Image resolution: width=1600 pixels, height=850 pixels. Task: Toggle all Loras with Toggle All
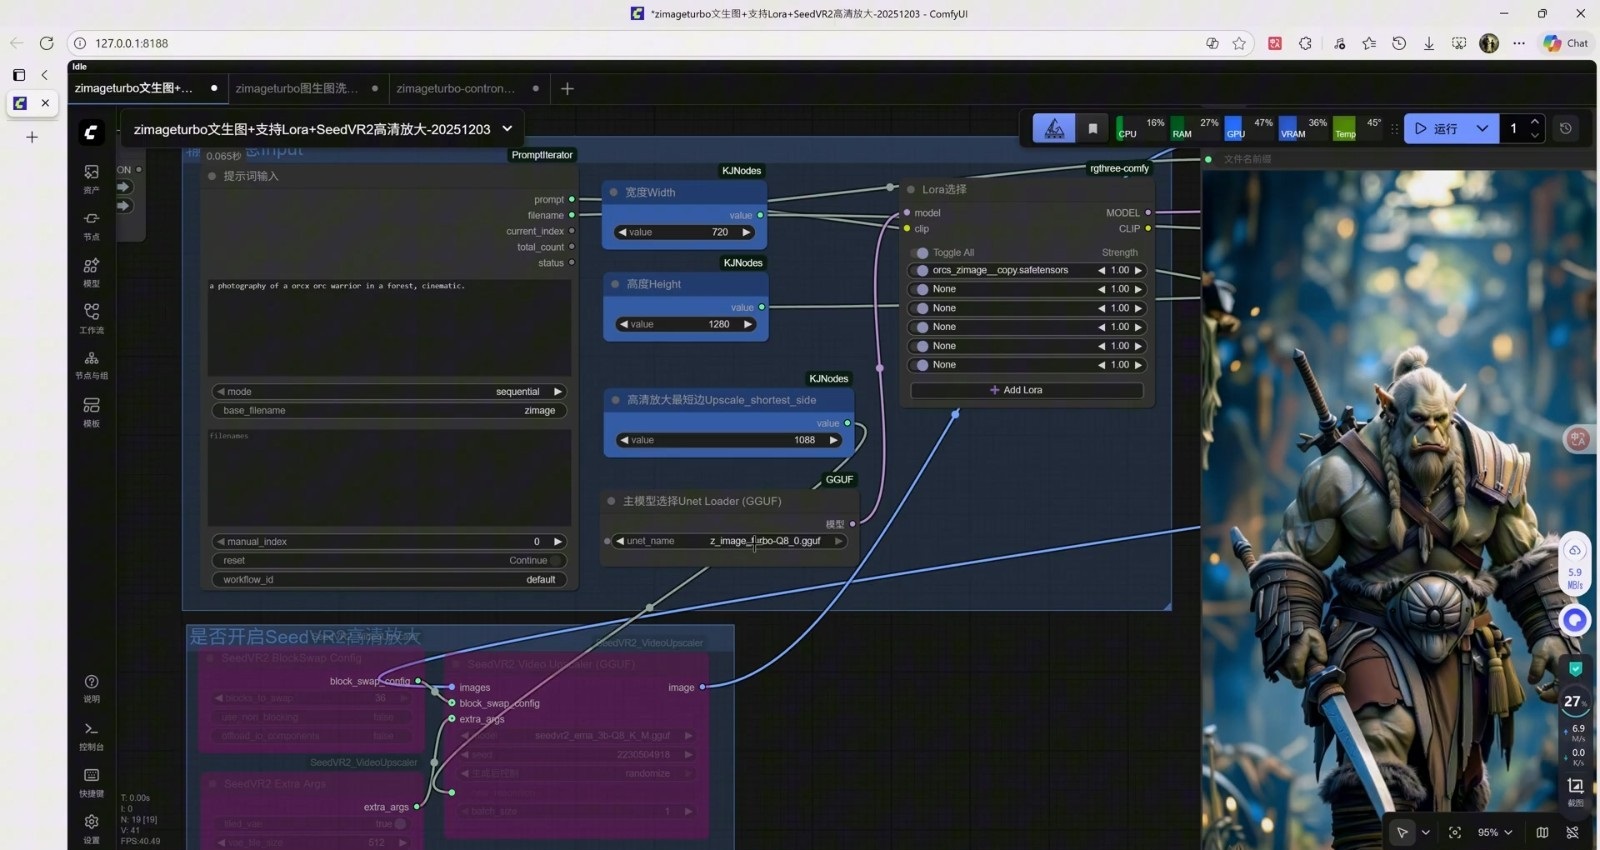922,253
